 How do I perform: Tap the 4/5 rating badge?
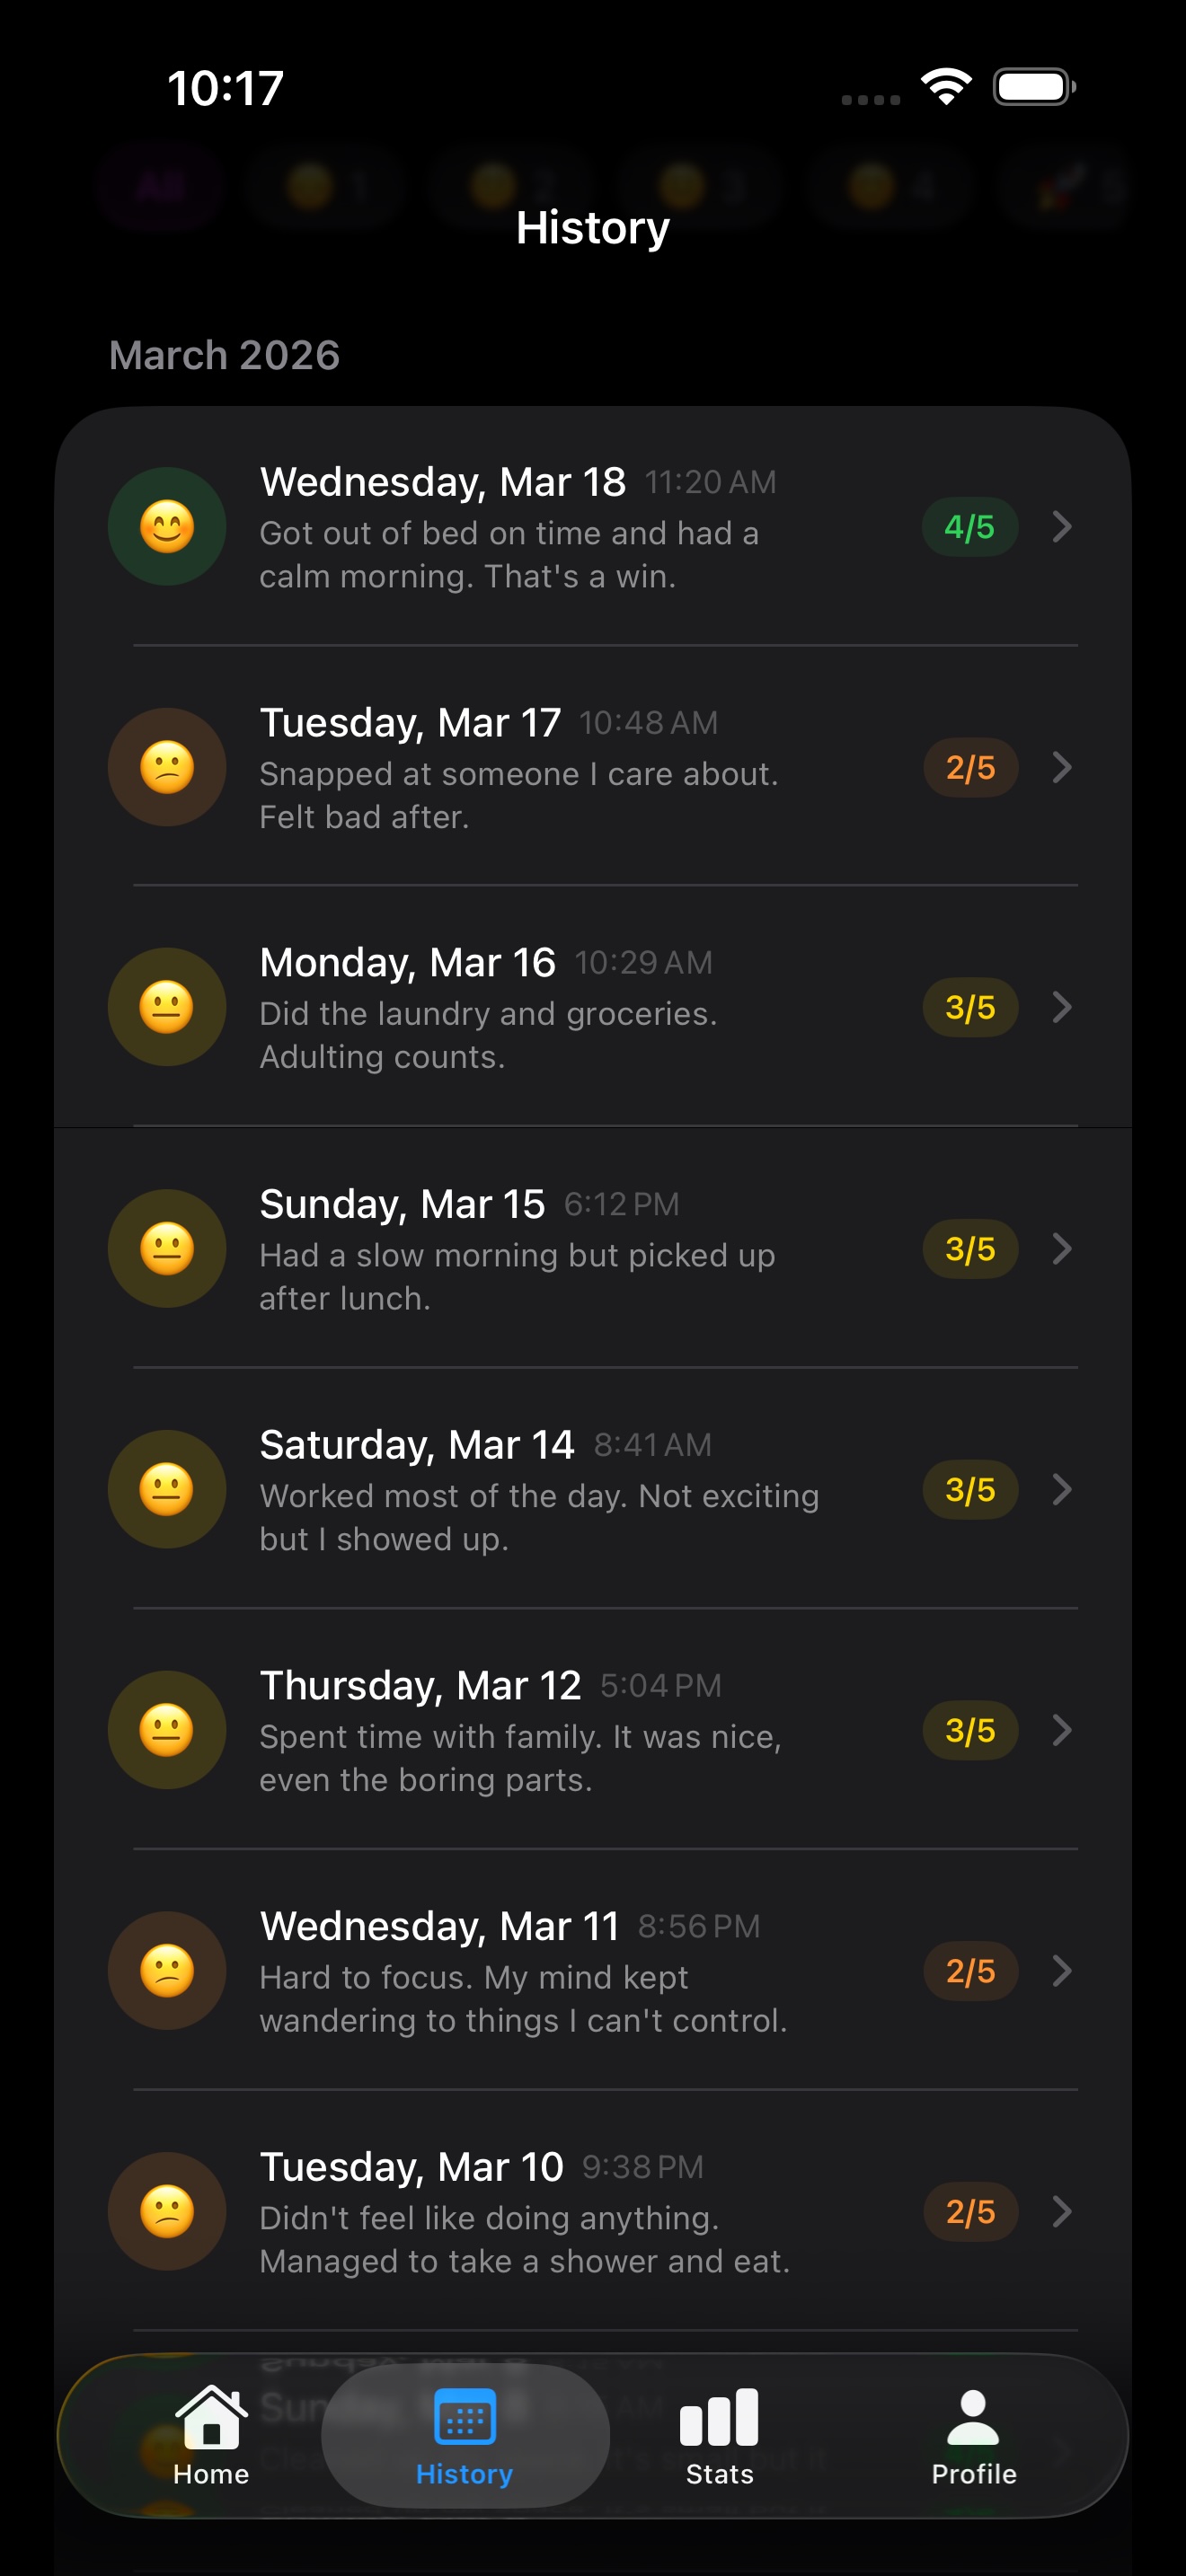click(969, 527)
